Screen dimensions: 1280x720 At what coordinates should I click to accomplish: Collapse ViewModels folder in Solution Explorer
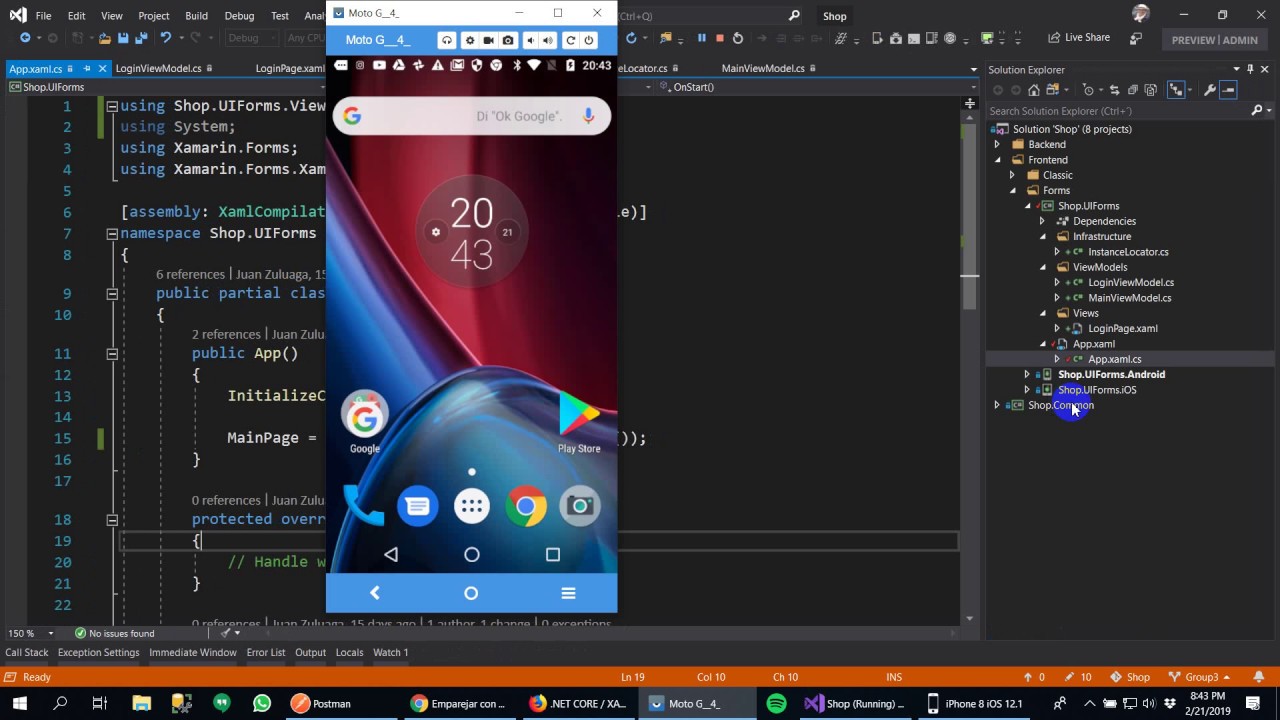tap(1042, 267)
